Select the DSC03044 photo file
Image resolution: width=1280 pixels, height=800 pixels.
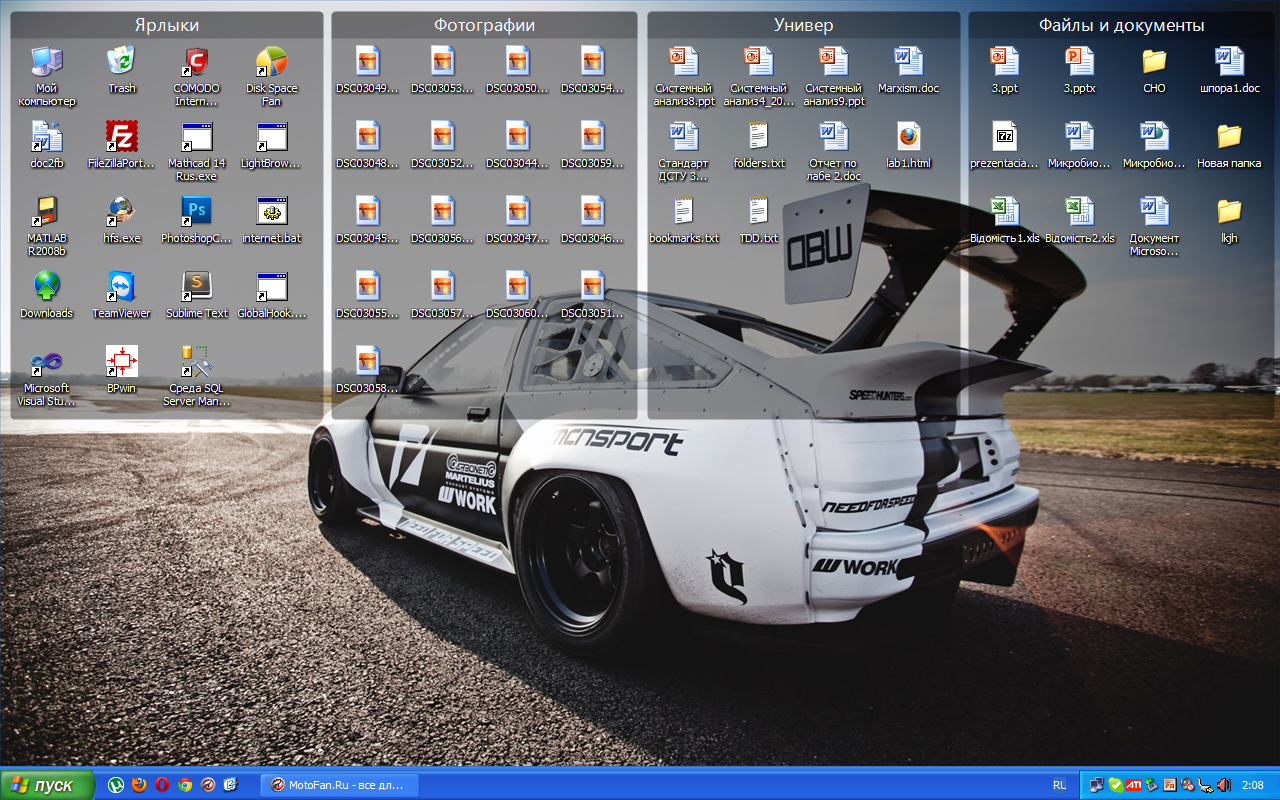coord(518,137)
